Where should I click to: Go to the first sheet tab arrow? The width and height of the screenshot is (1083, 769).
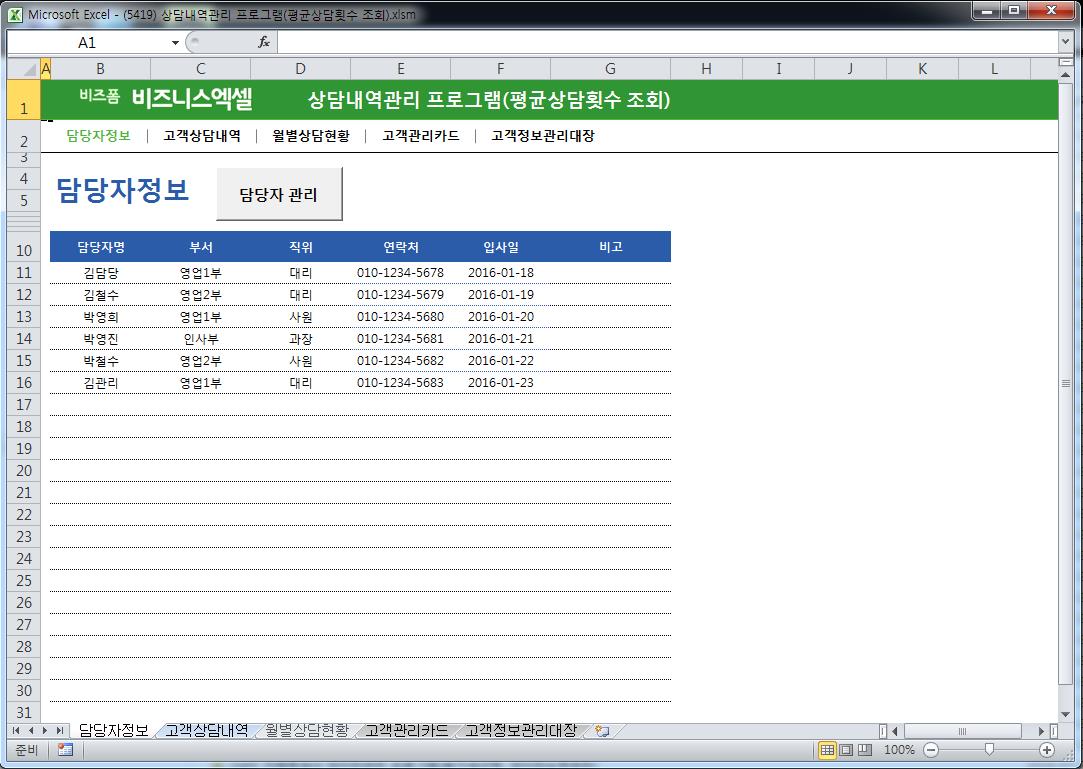coord(17,731)
